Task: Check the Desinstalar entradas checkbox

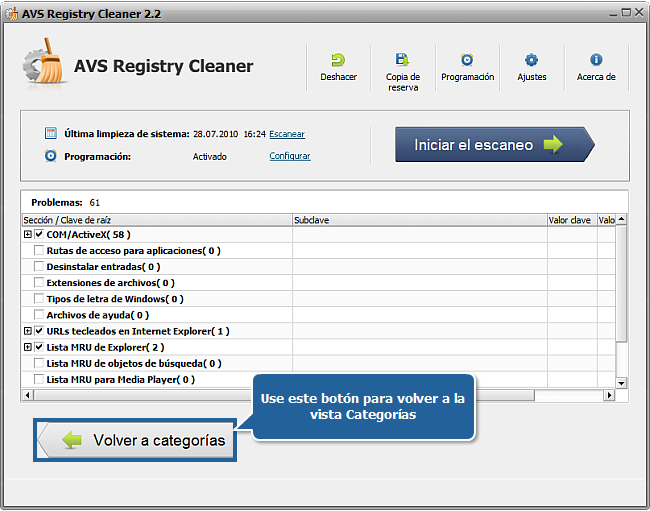Action: pyautogui.click(x=39, y=266)
